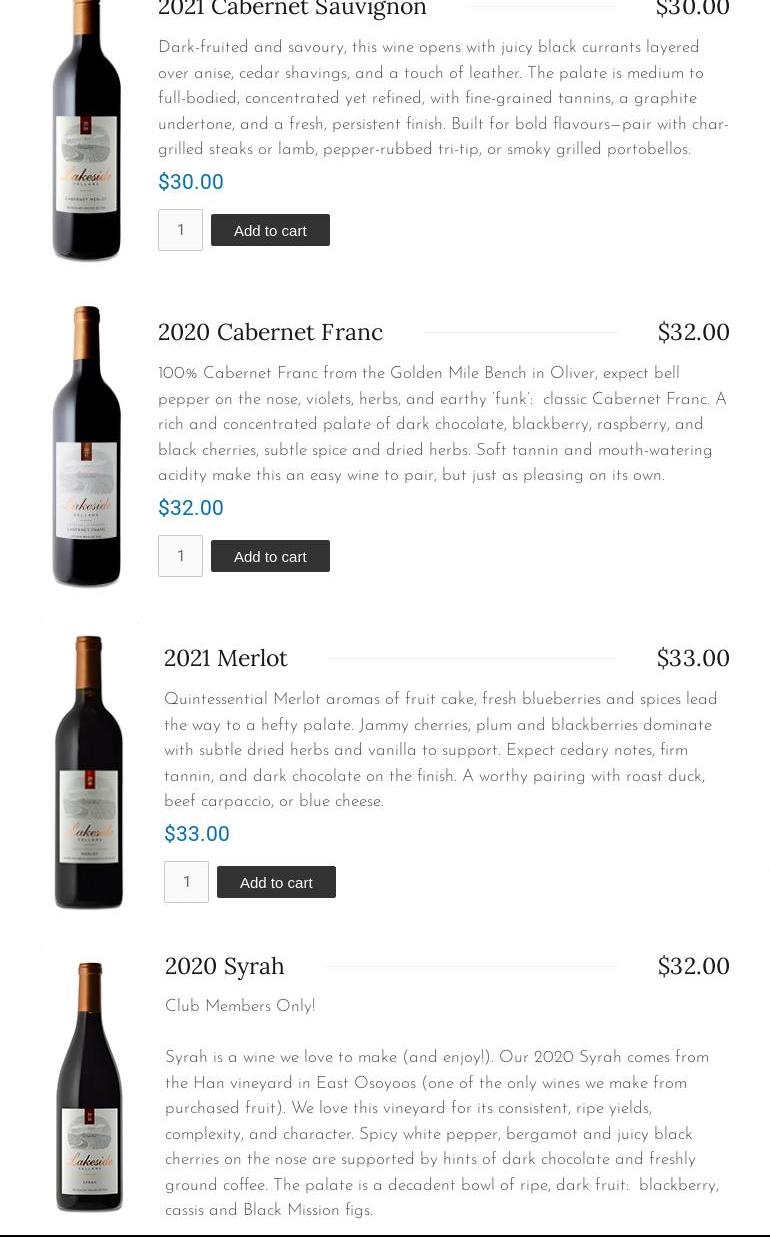This screenshot has height=1237, width=770.
Task: Click the blue $33.00 Merlot price
Action: click(197, 834)
